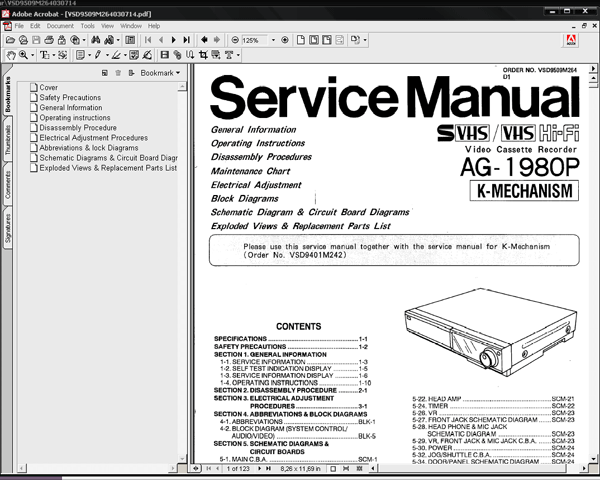Expand the Text Select tool arrow
600x480 pixels.
tap(54, 56)
